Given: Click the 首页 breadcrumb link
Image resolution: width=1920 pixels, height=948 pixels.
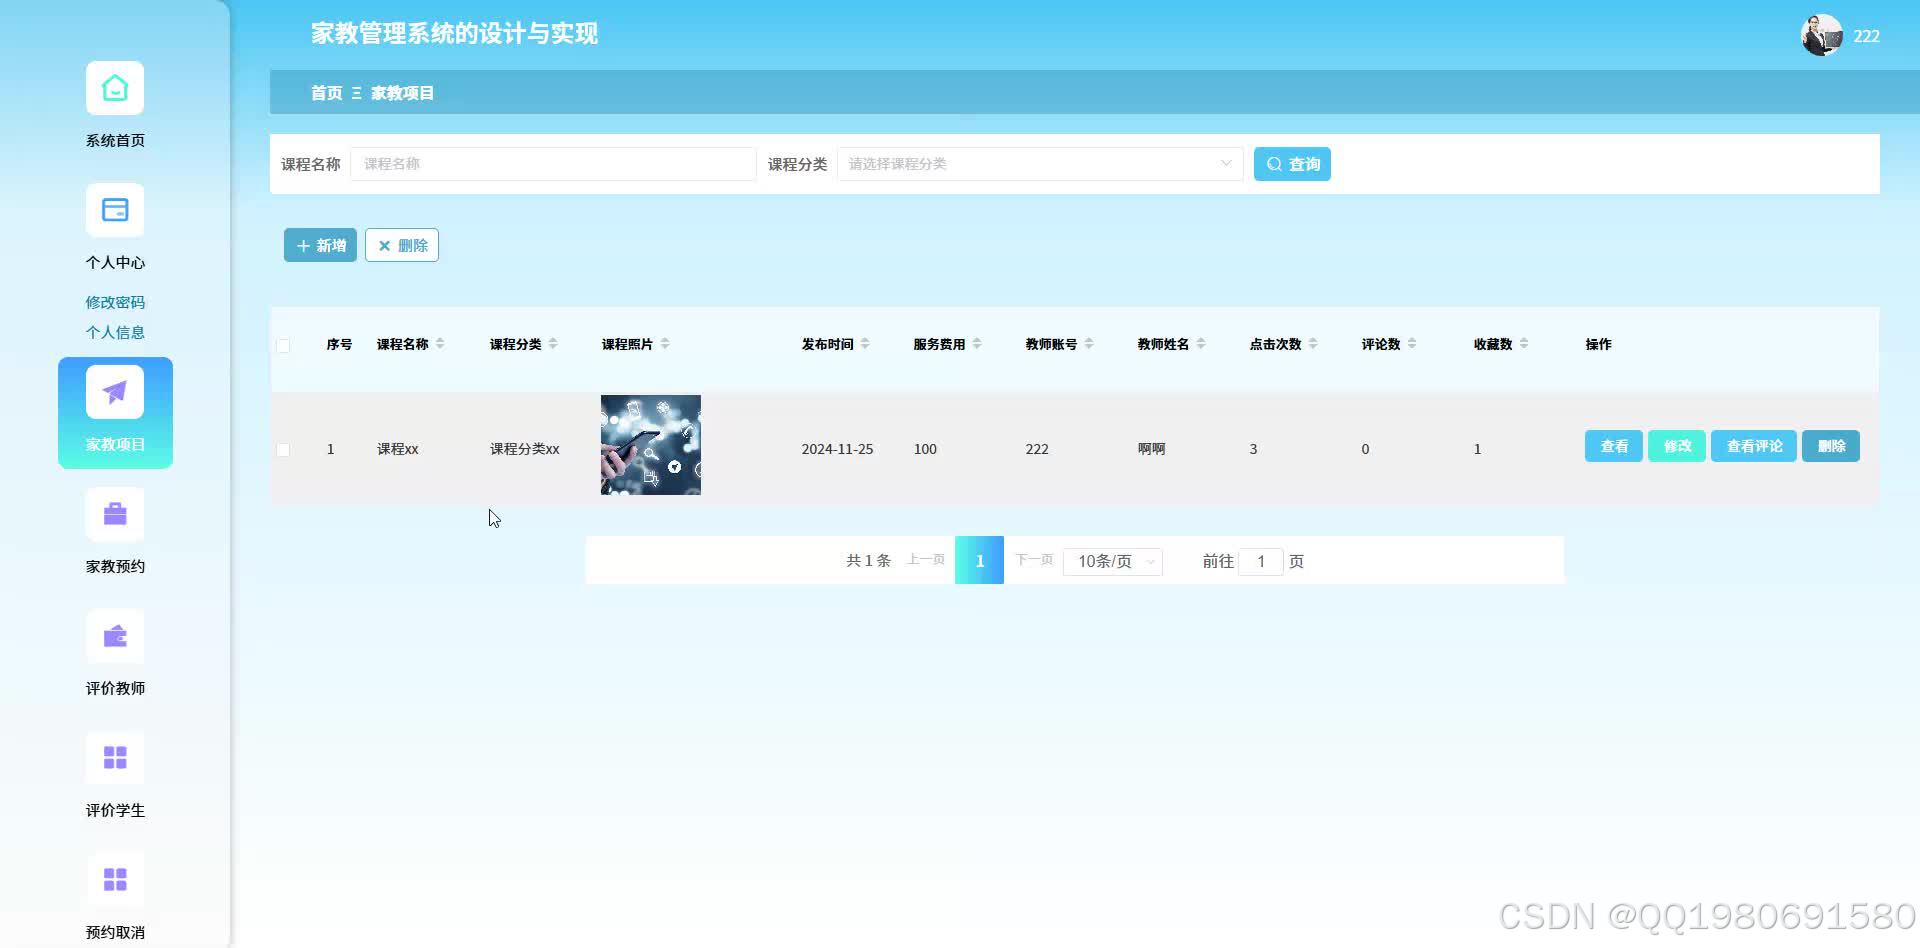Looking at the screenshot, I should [324, 92].
